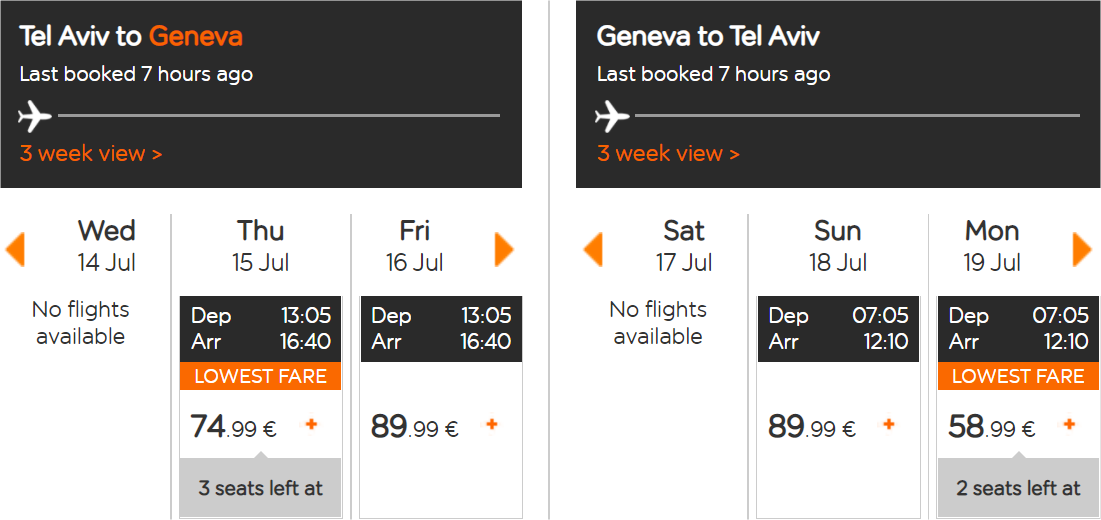This screenshot has width=1101, height=520.
Task: Show later return dates with right arrow
Action: (1082, 250)
